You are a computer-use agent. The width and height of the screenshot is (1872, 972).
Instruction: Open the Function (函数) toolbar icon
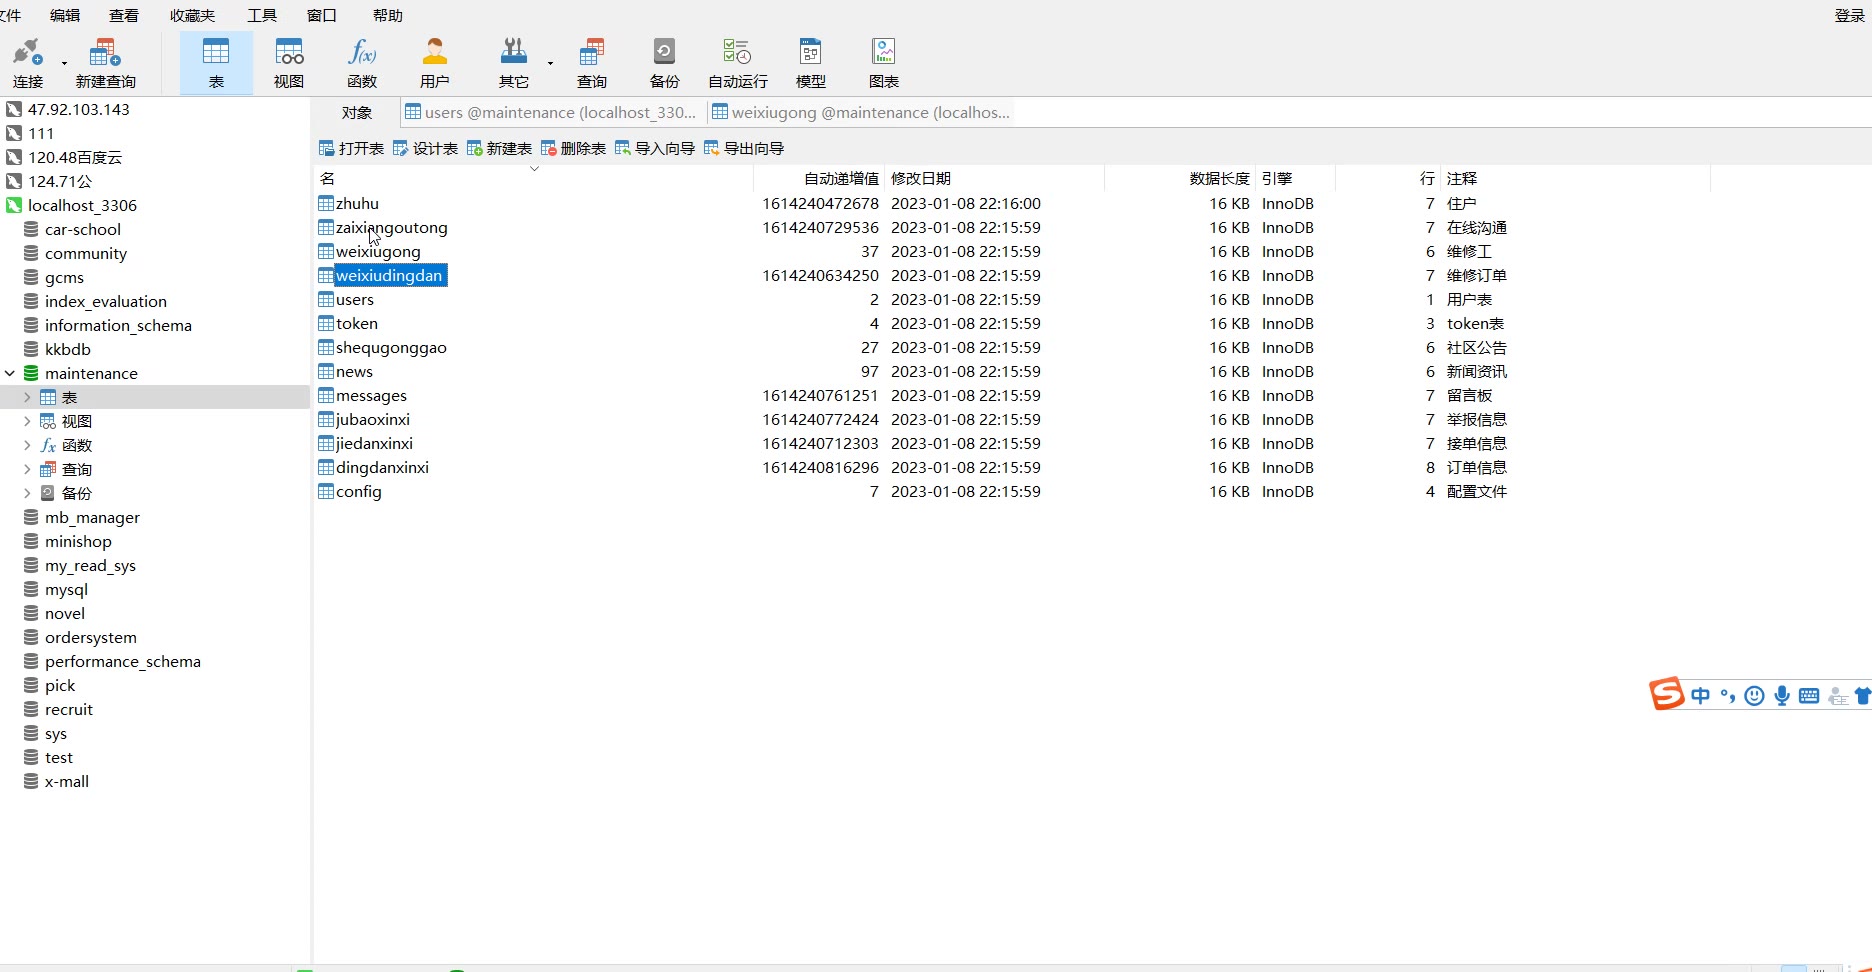point(362,63)
